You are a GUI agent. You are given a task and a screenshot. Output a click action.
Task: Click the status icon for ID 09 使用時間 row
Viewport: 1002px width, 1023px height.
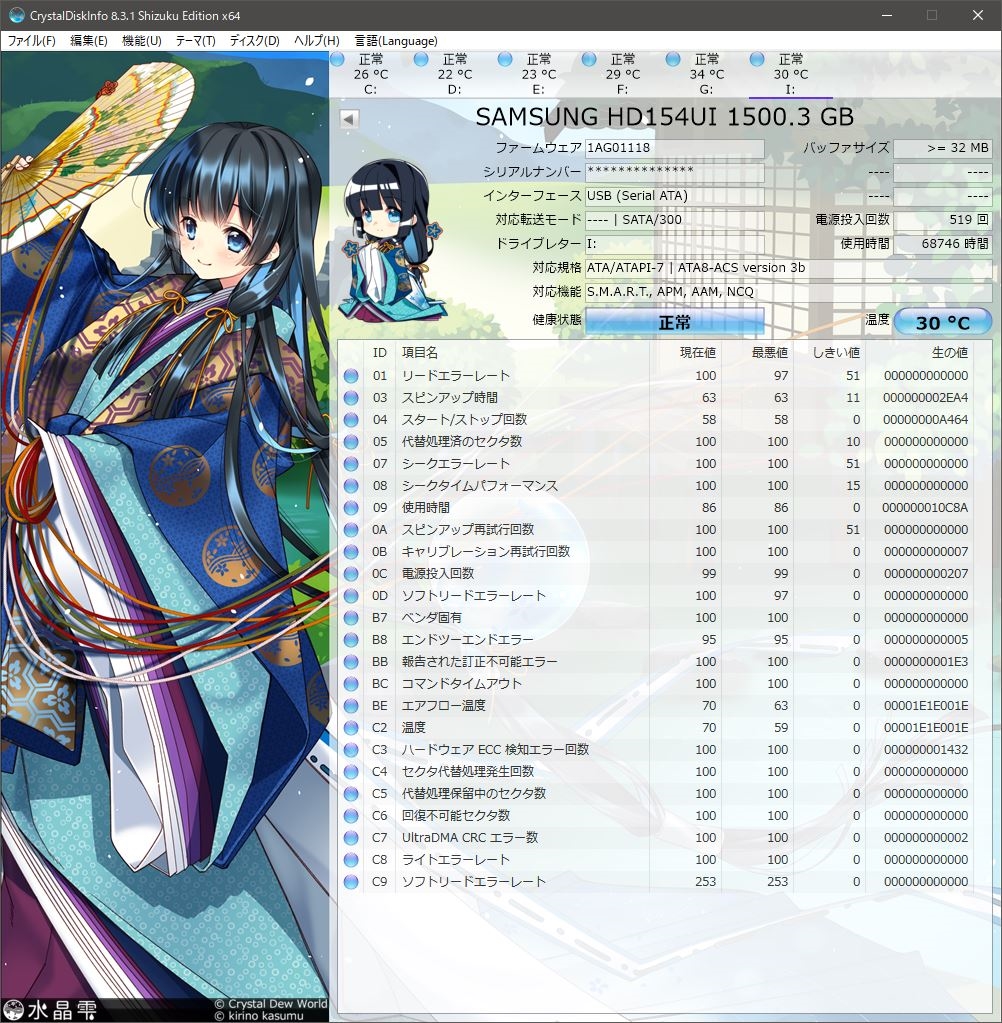(351, 508)
